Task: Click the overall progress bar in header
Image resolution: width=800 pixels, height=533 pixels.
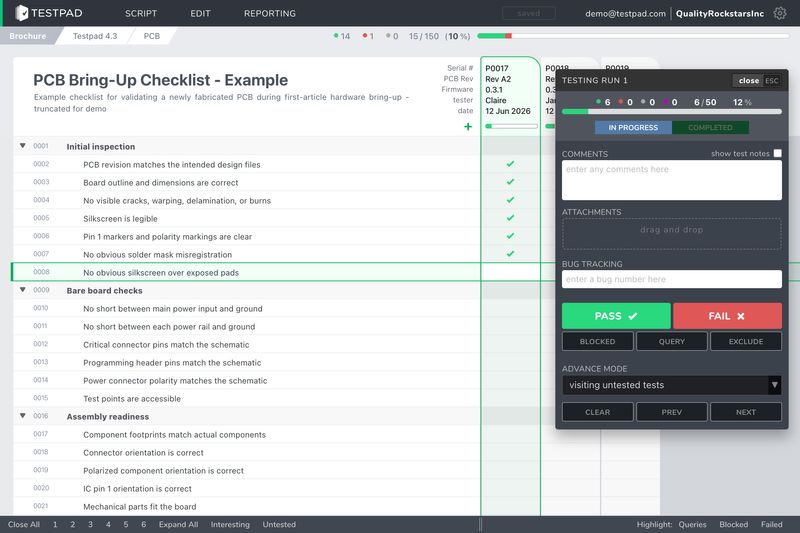Action: (633, 36)
